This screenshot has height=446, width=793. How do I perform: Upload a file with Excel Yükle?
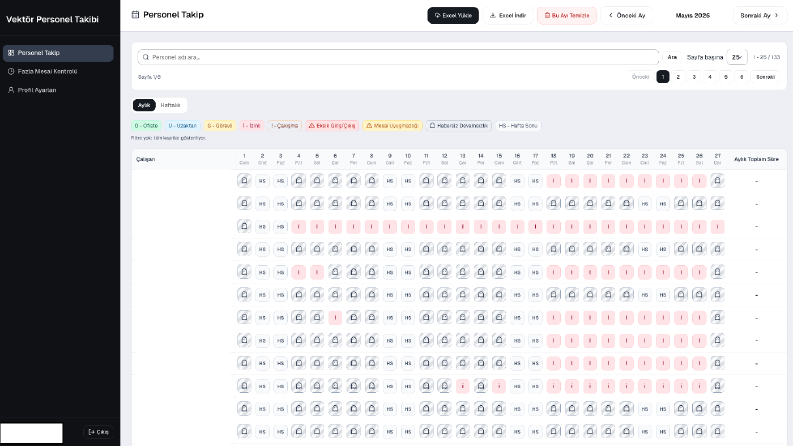pyautogui.click(x=453, y=16)
